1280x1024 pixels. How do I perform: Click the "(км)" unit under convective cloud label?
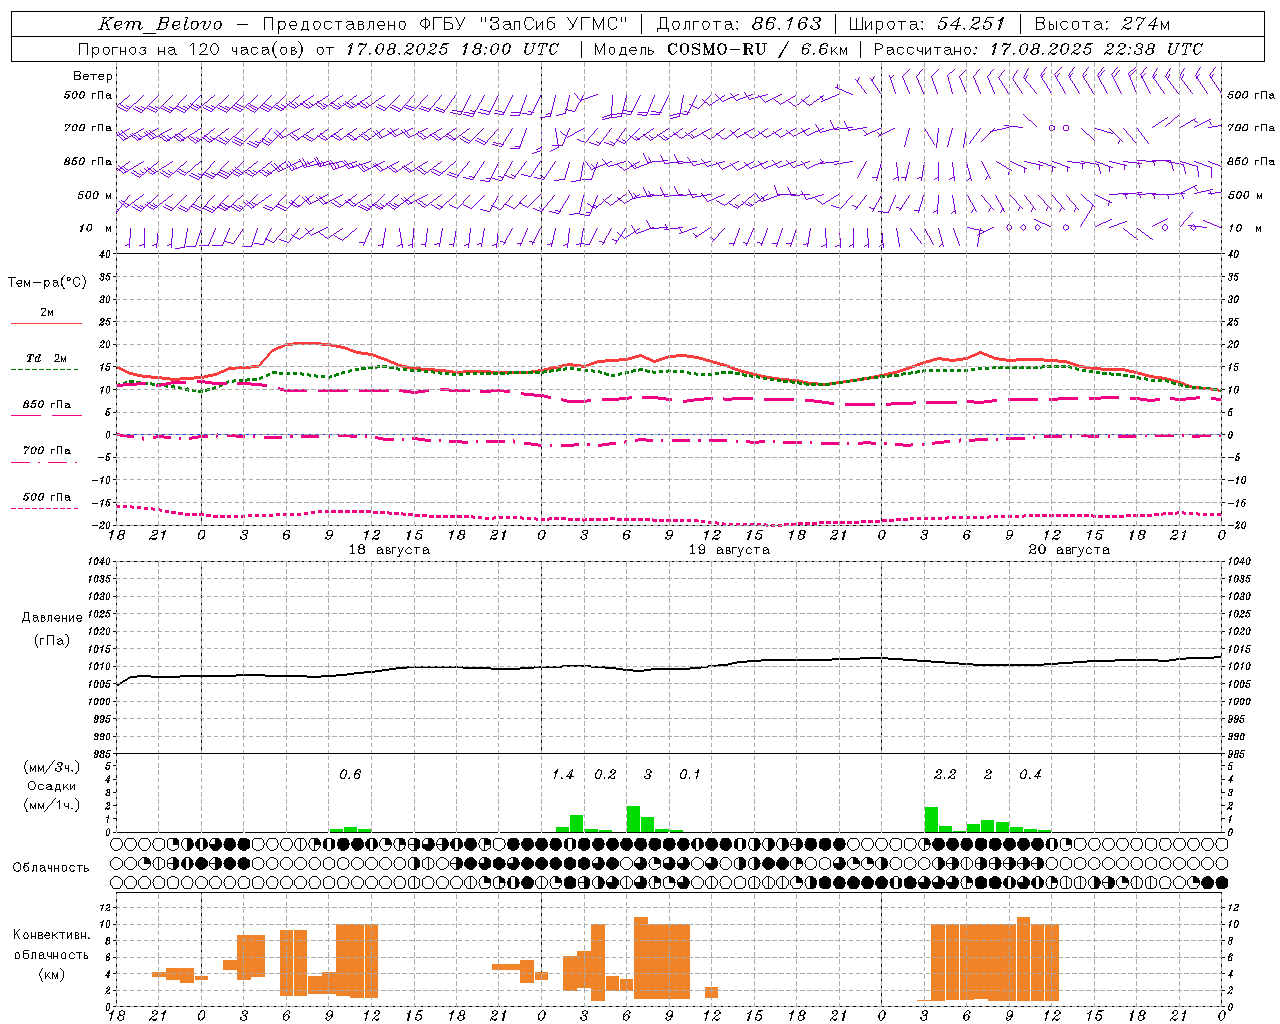click(x=51, y=974)
